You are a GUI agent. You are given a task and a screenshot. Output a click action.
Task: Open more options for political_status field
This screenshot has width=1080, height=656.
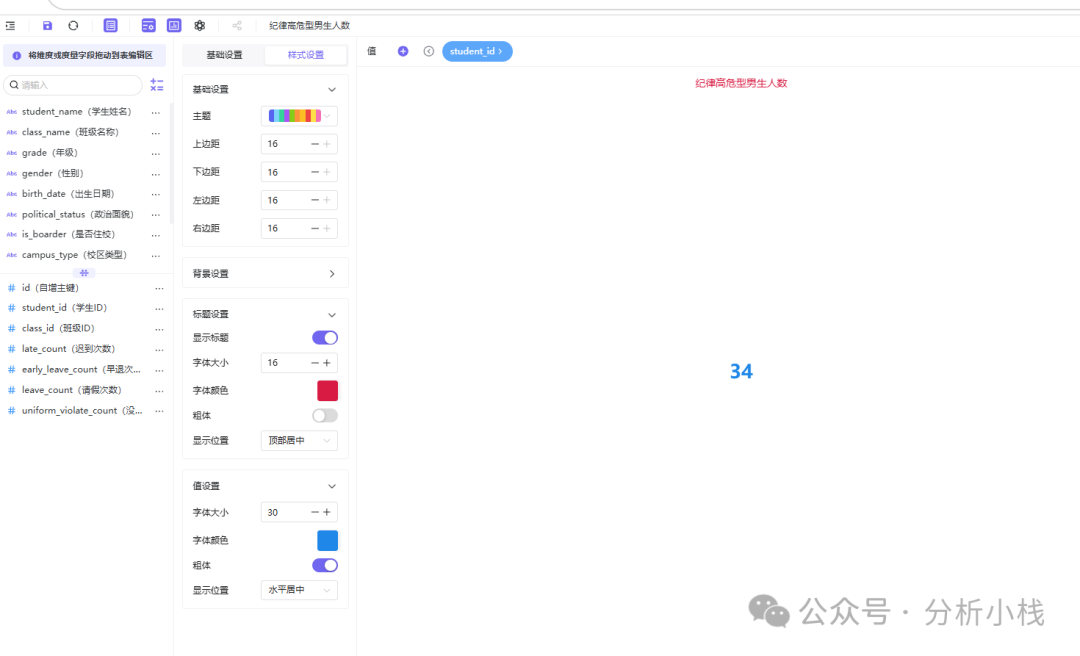(x=156, y=214)
